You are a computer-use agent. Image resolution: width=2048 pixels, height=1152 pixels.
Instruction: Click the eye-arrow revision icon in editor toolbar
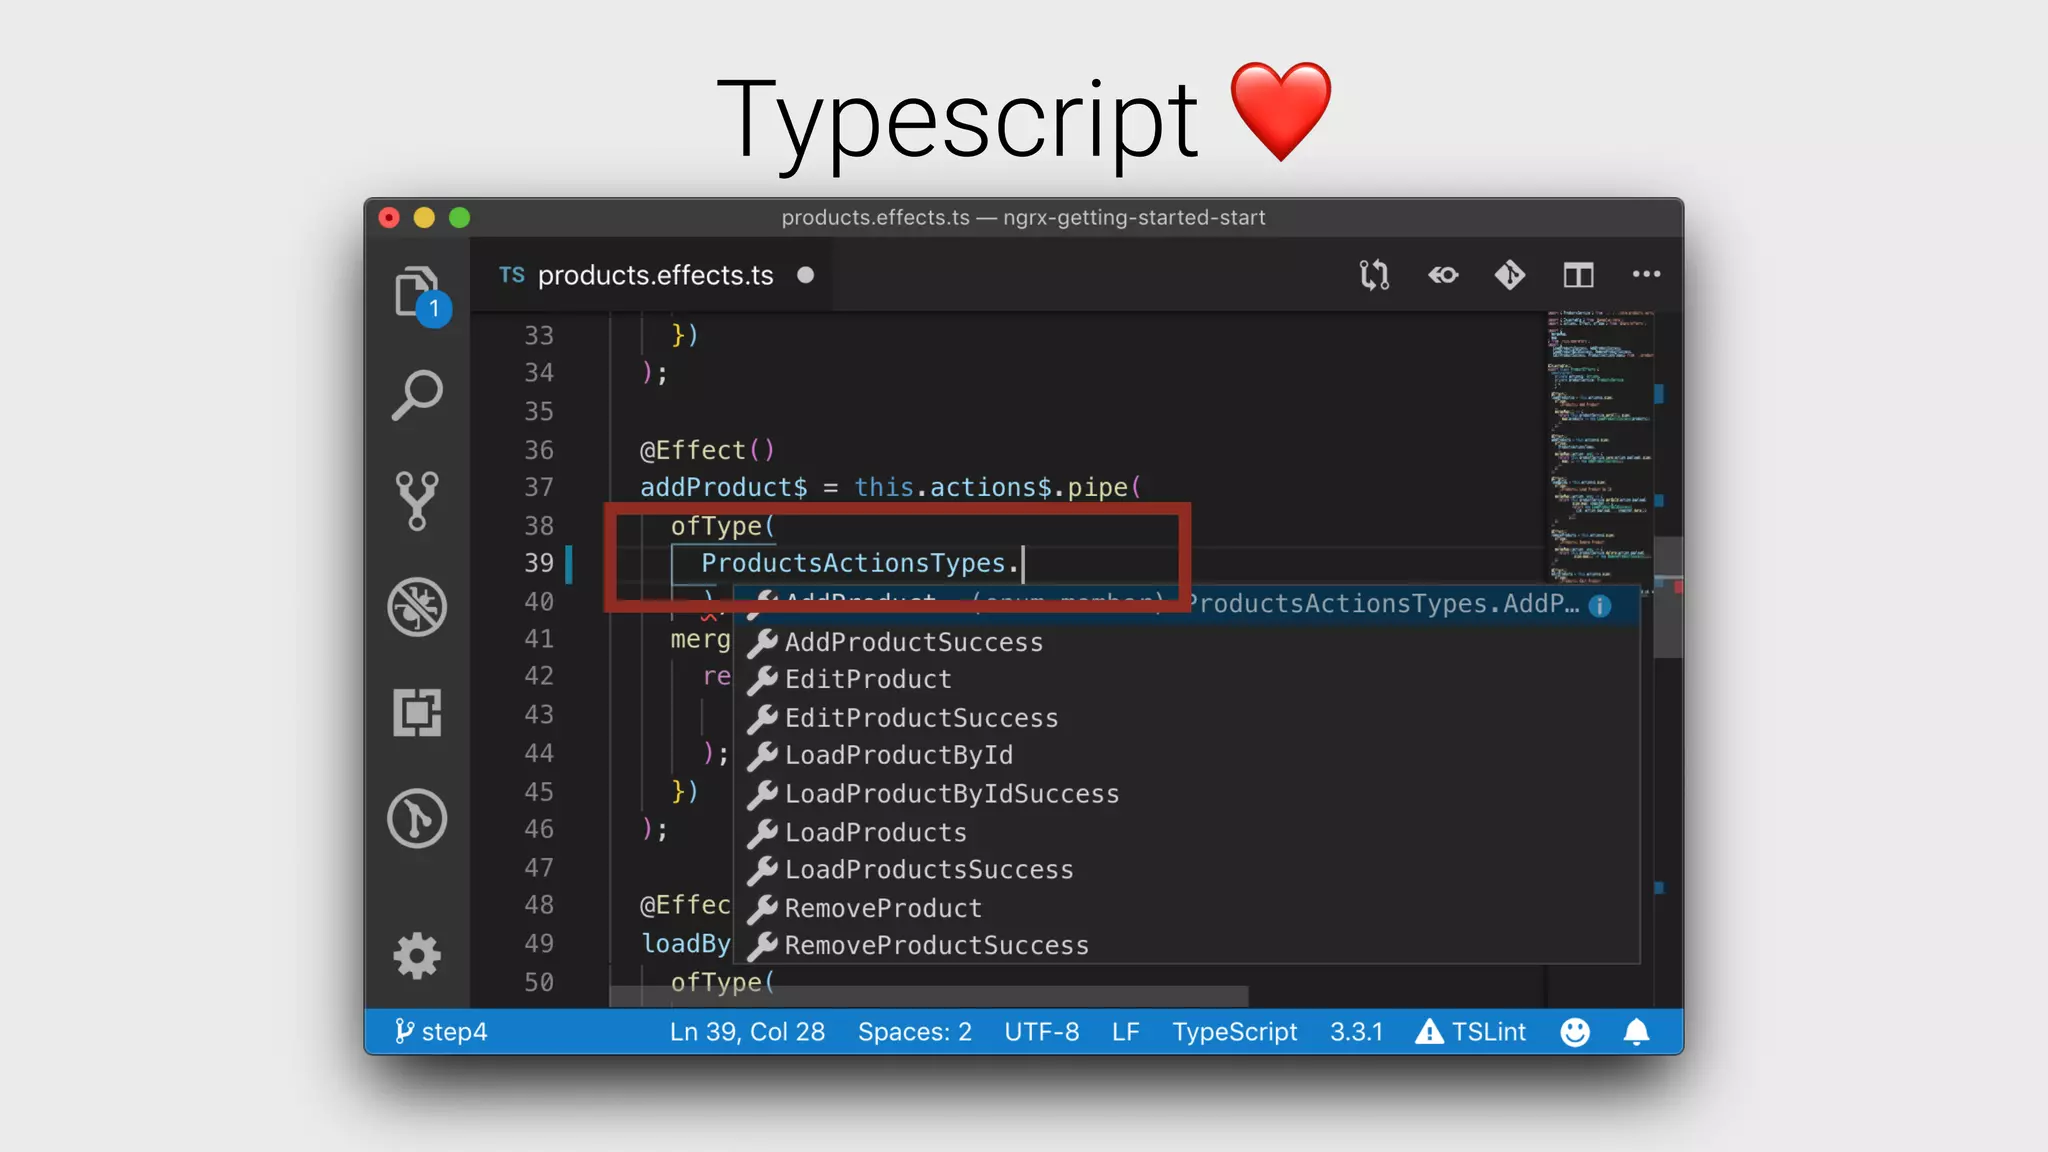[1443, 275]
